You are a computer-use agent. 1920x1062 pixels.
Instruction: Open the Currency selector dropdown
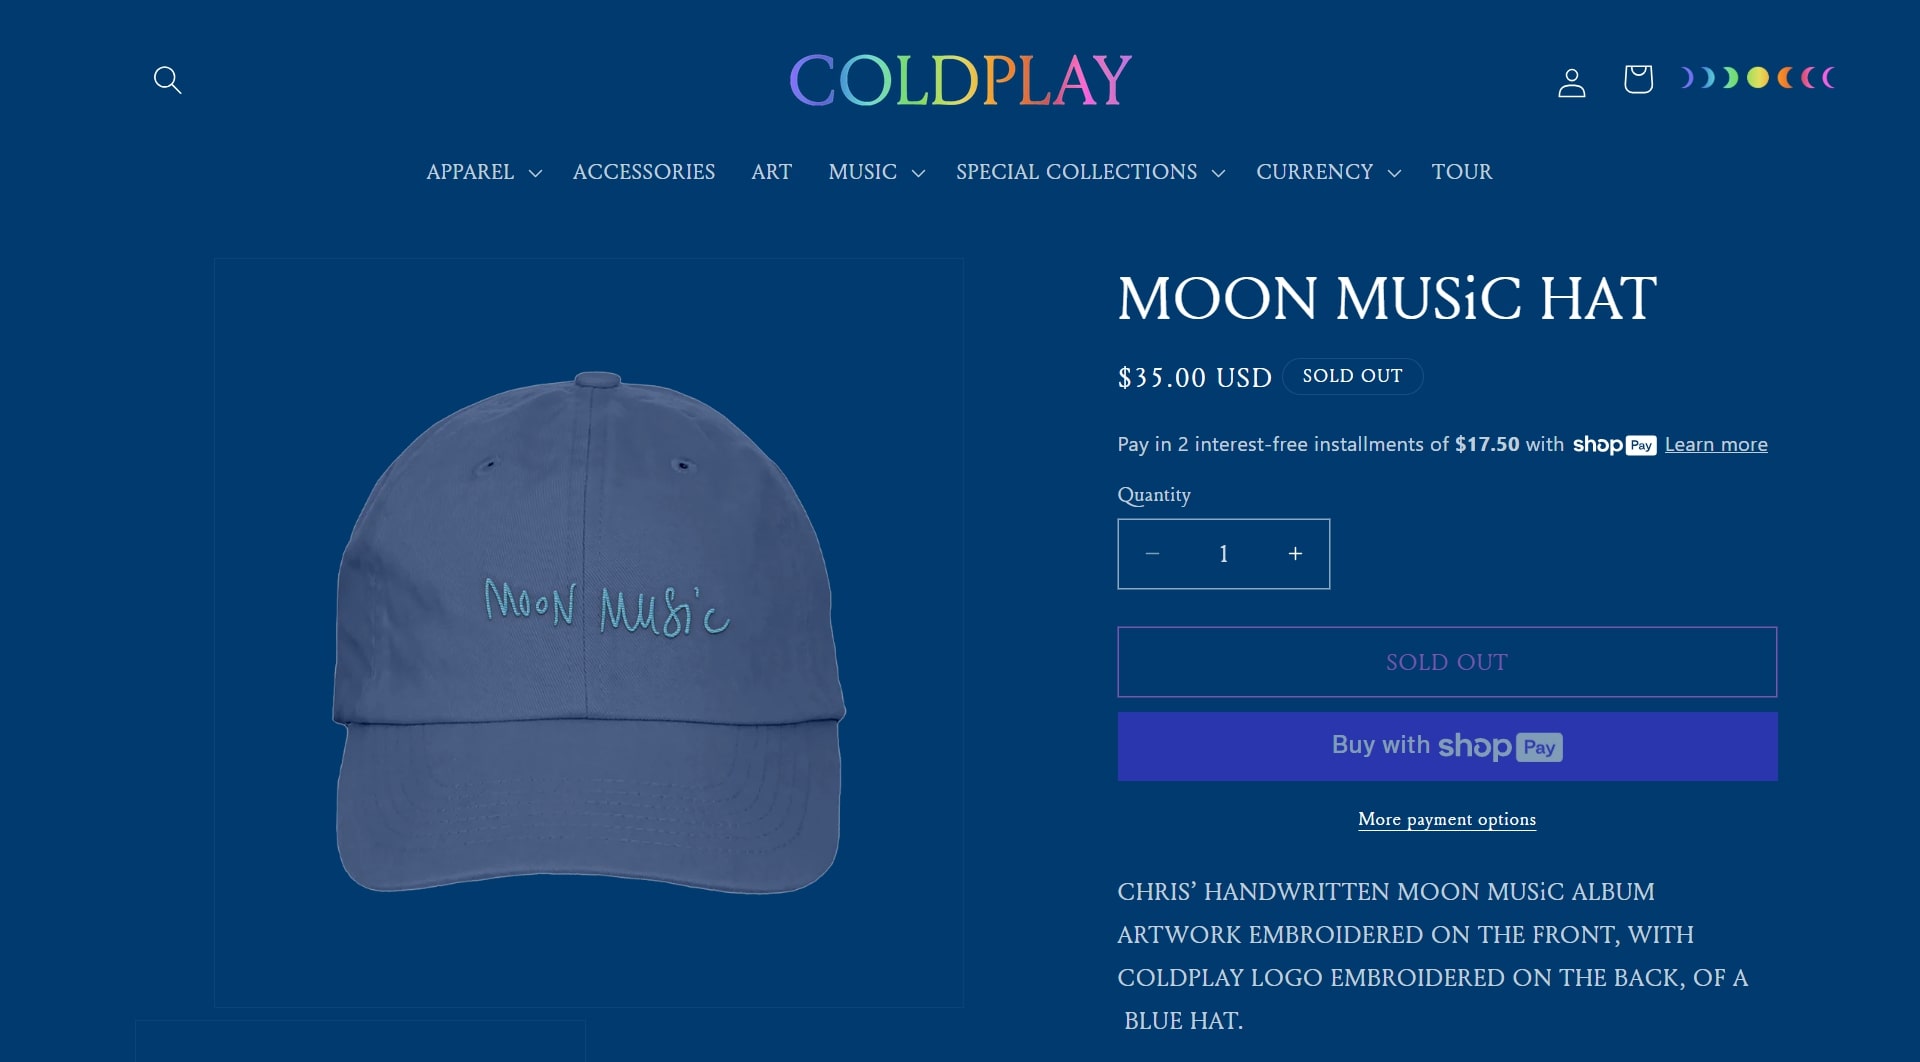point(1328,172)
